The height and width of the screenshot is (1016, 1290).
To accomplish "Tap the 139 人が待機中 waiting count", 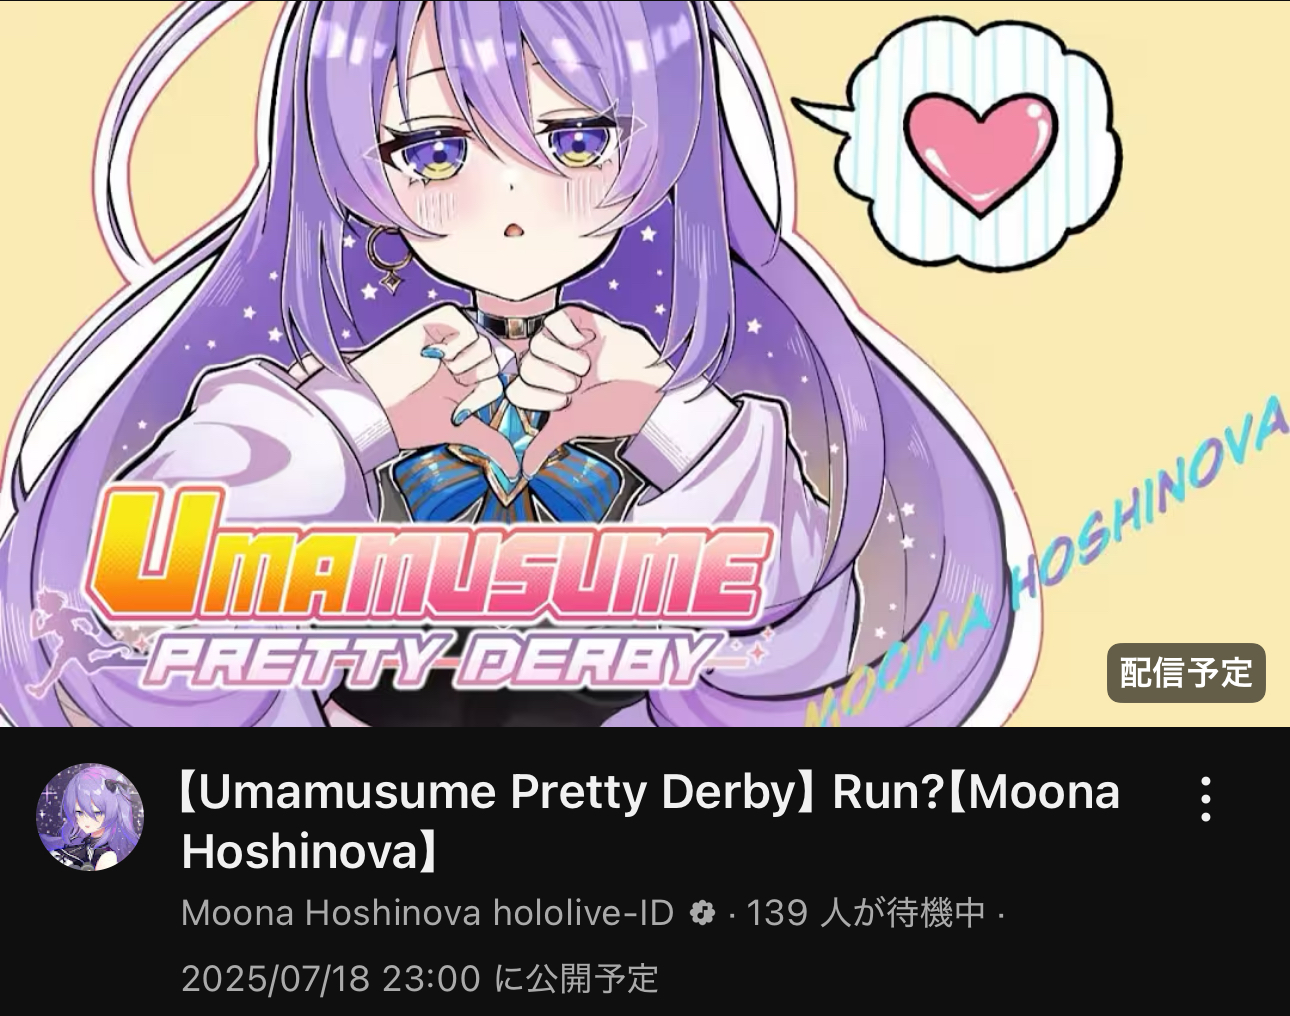I will [x=866, y=913].
